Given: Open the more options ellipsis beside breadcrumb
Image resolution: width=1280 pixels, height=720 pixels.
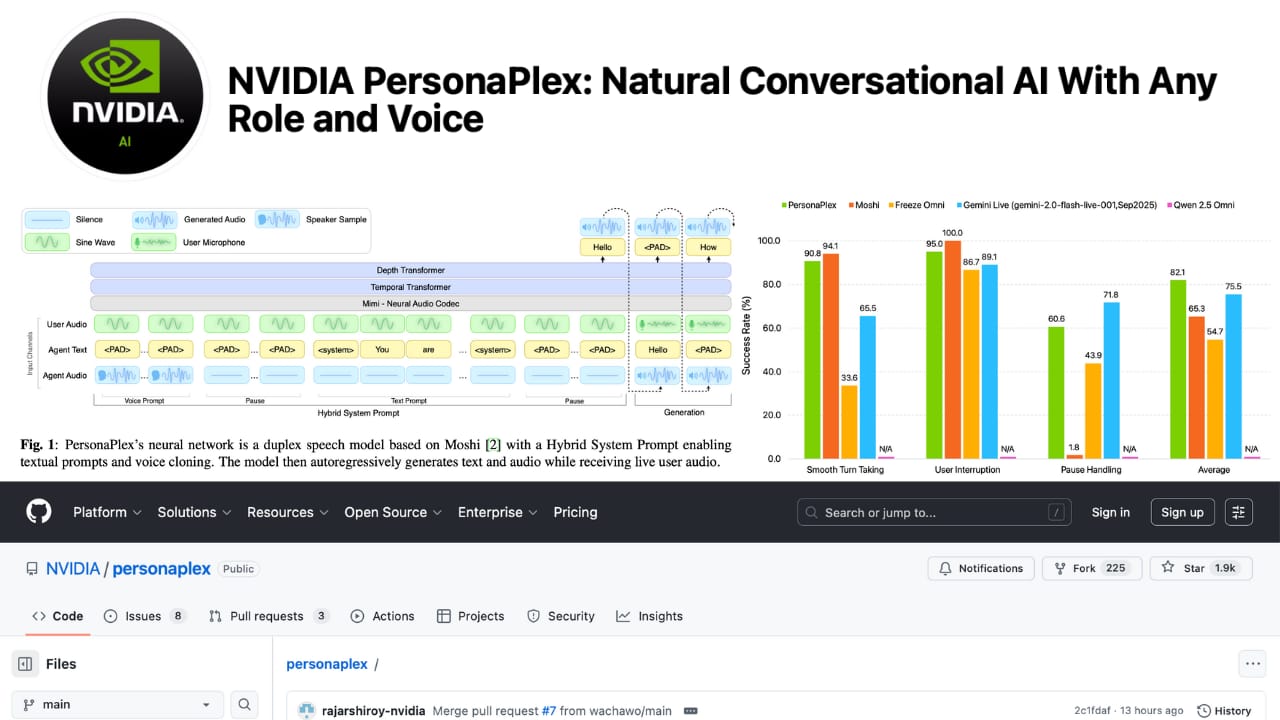Looking at the screenshot, I should point(1251,663).
